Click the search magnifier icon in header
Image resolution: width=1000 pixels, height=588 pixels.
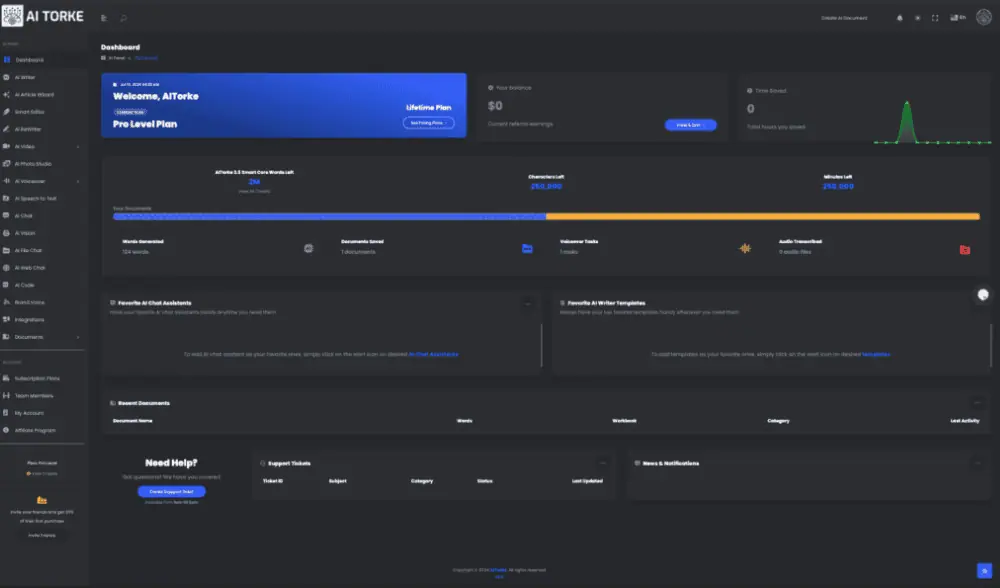pos(124,18)
